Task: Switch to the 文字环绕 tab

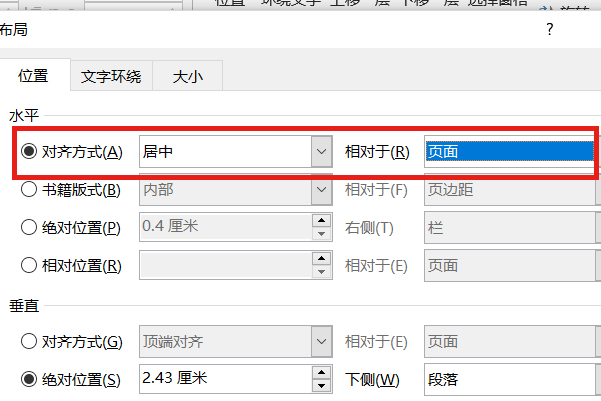Action: point(111,76)
